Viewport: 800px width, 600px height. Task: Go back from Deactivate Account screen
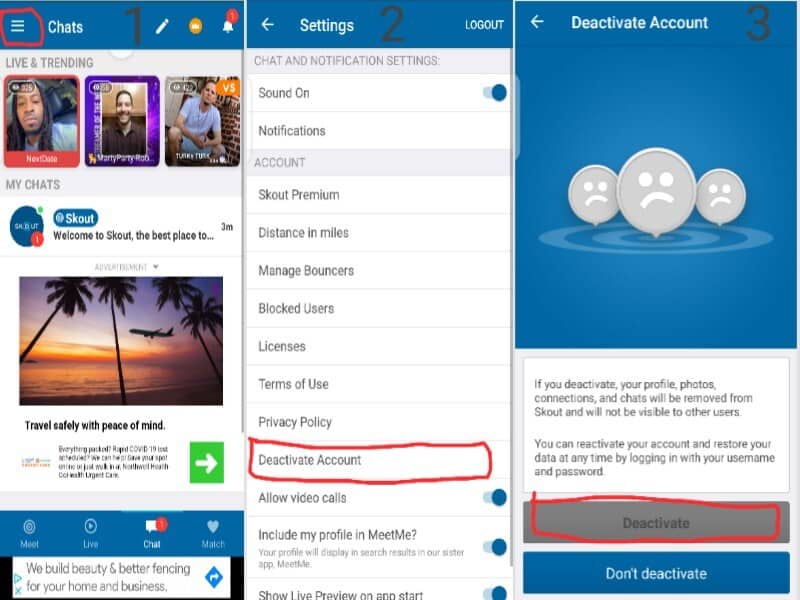537,21
